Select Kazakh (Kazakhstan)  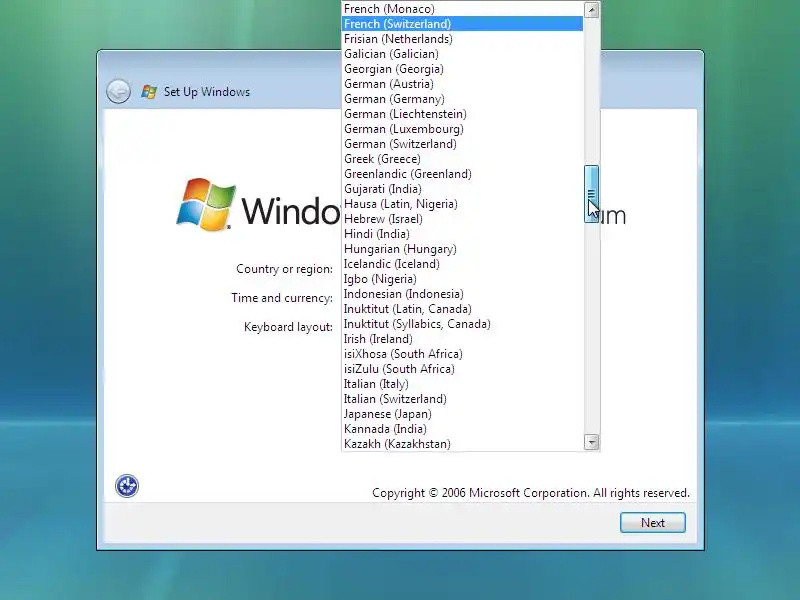tap(462, 444)
